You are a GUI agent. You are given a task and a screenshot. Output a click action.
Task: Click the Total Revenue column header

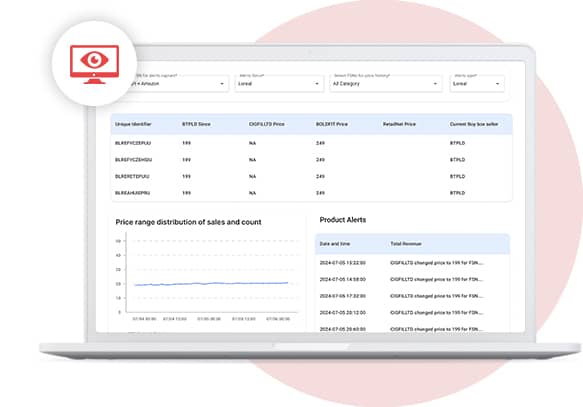click(x=406, y=244)
